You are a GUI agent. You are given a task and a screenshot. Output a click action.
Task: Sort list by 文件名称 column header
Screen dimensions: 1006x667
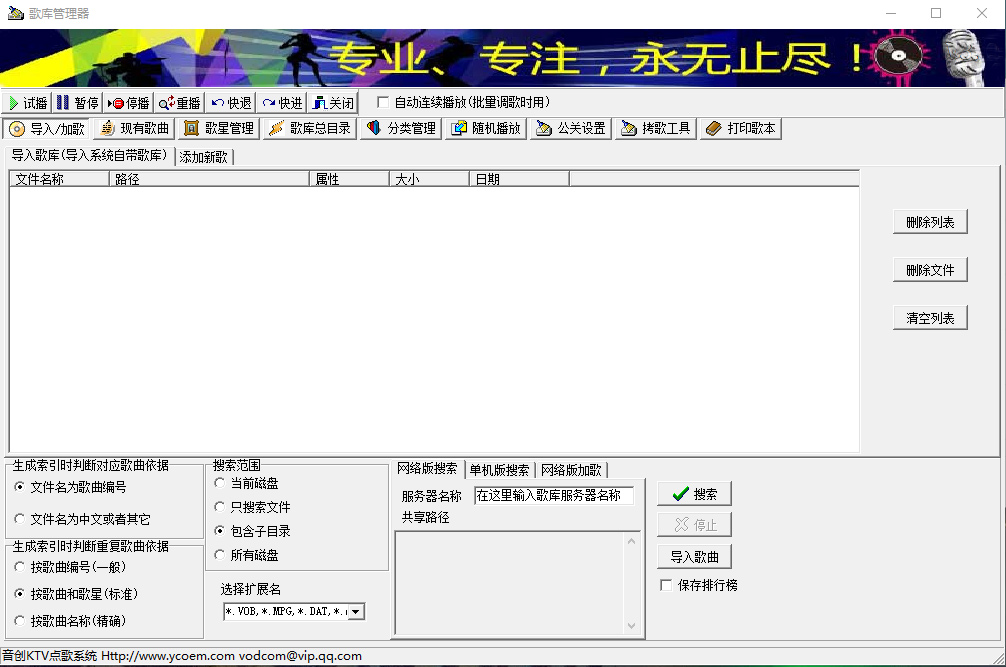pyautogui.click(x=59, y=179)
